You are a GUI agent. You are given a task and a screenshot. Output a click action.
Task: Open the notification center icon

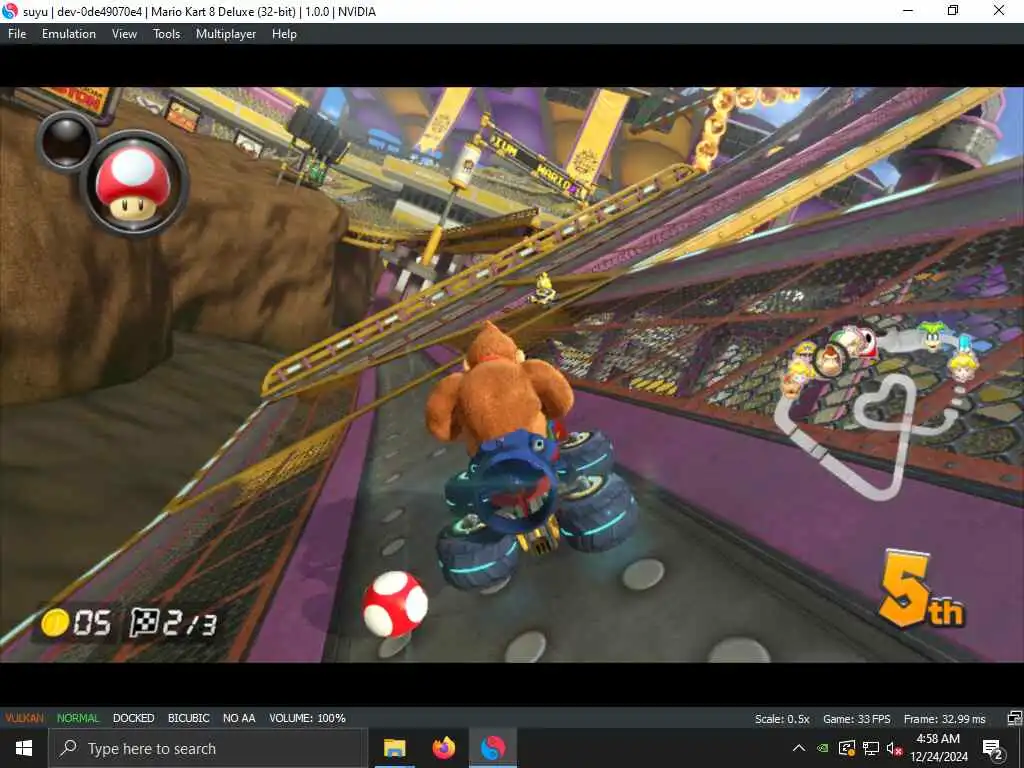[x=993, y=749]
